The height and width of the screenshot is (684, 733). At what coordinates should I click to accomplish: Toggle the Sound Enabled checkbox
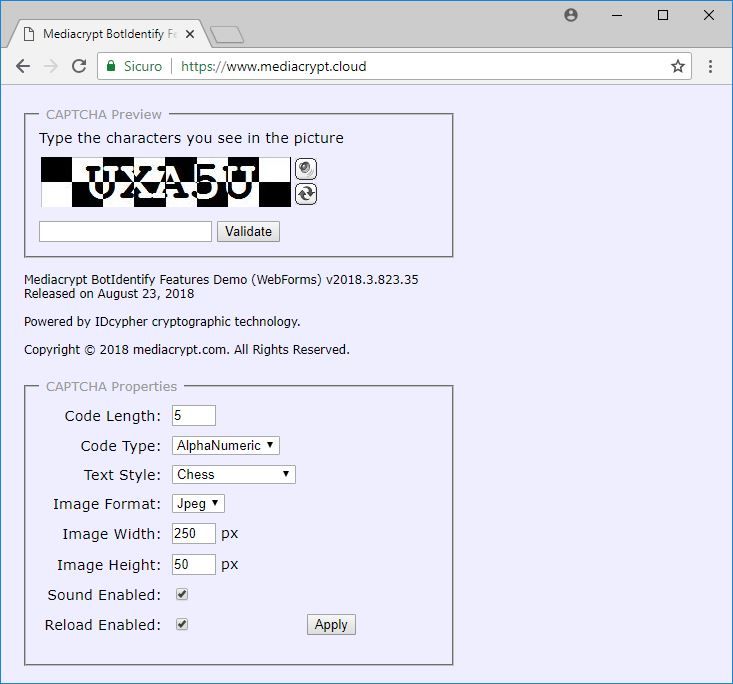point(182,594)
